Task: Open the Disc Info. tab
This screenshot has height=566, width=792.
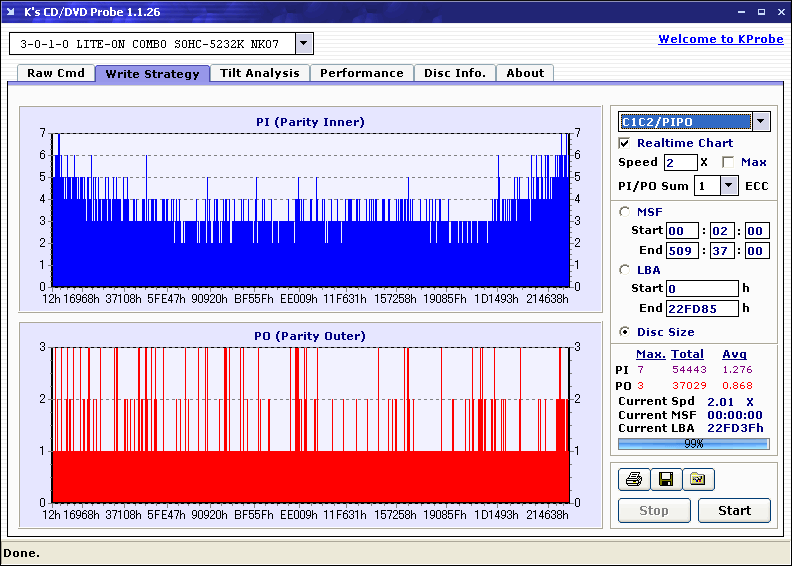Action: tap(454, 73)
